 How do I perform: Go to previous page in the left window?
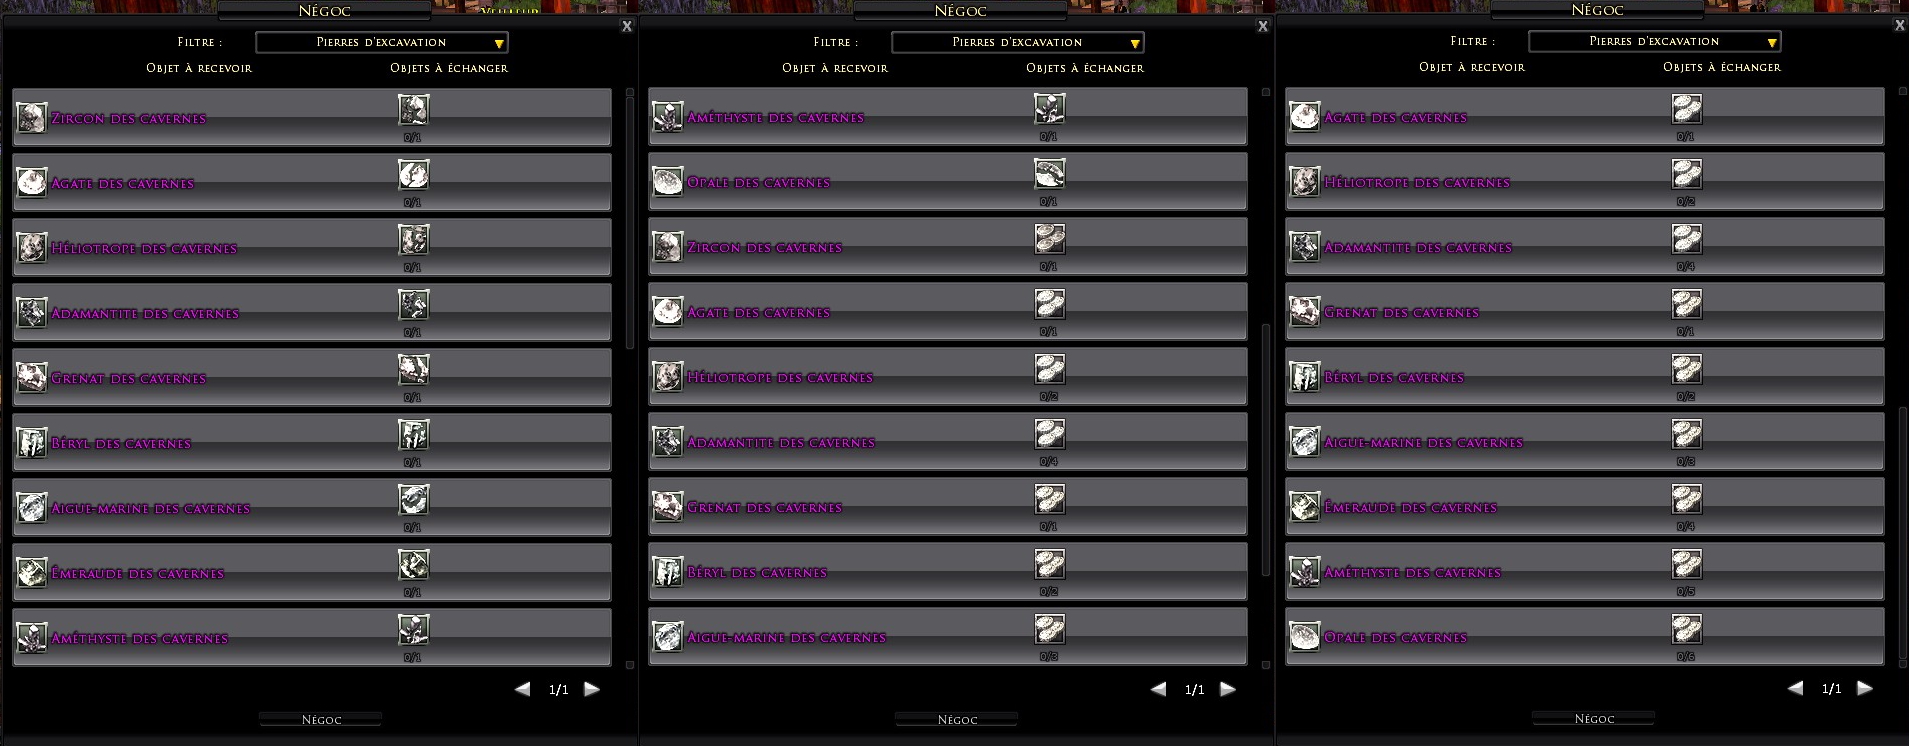click(522, 689)
